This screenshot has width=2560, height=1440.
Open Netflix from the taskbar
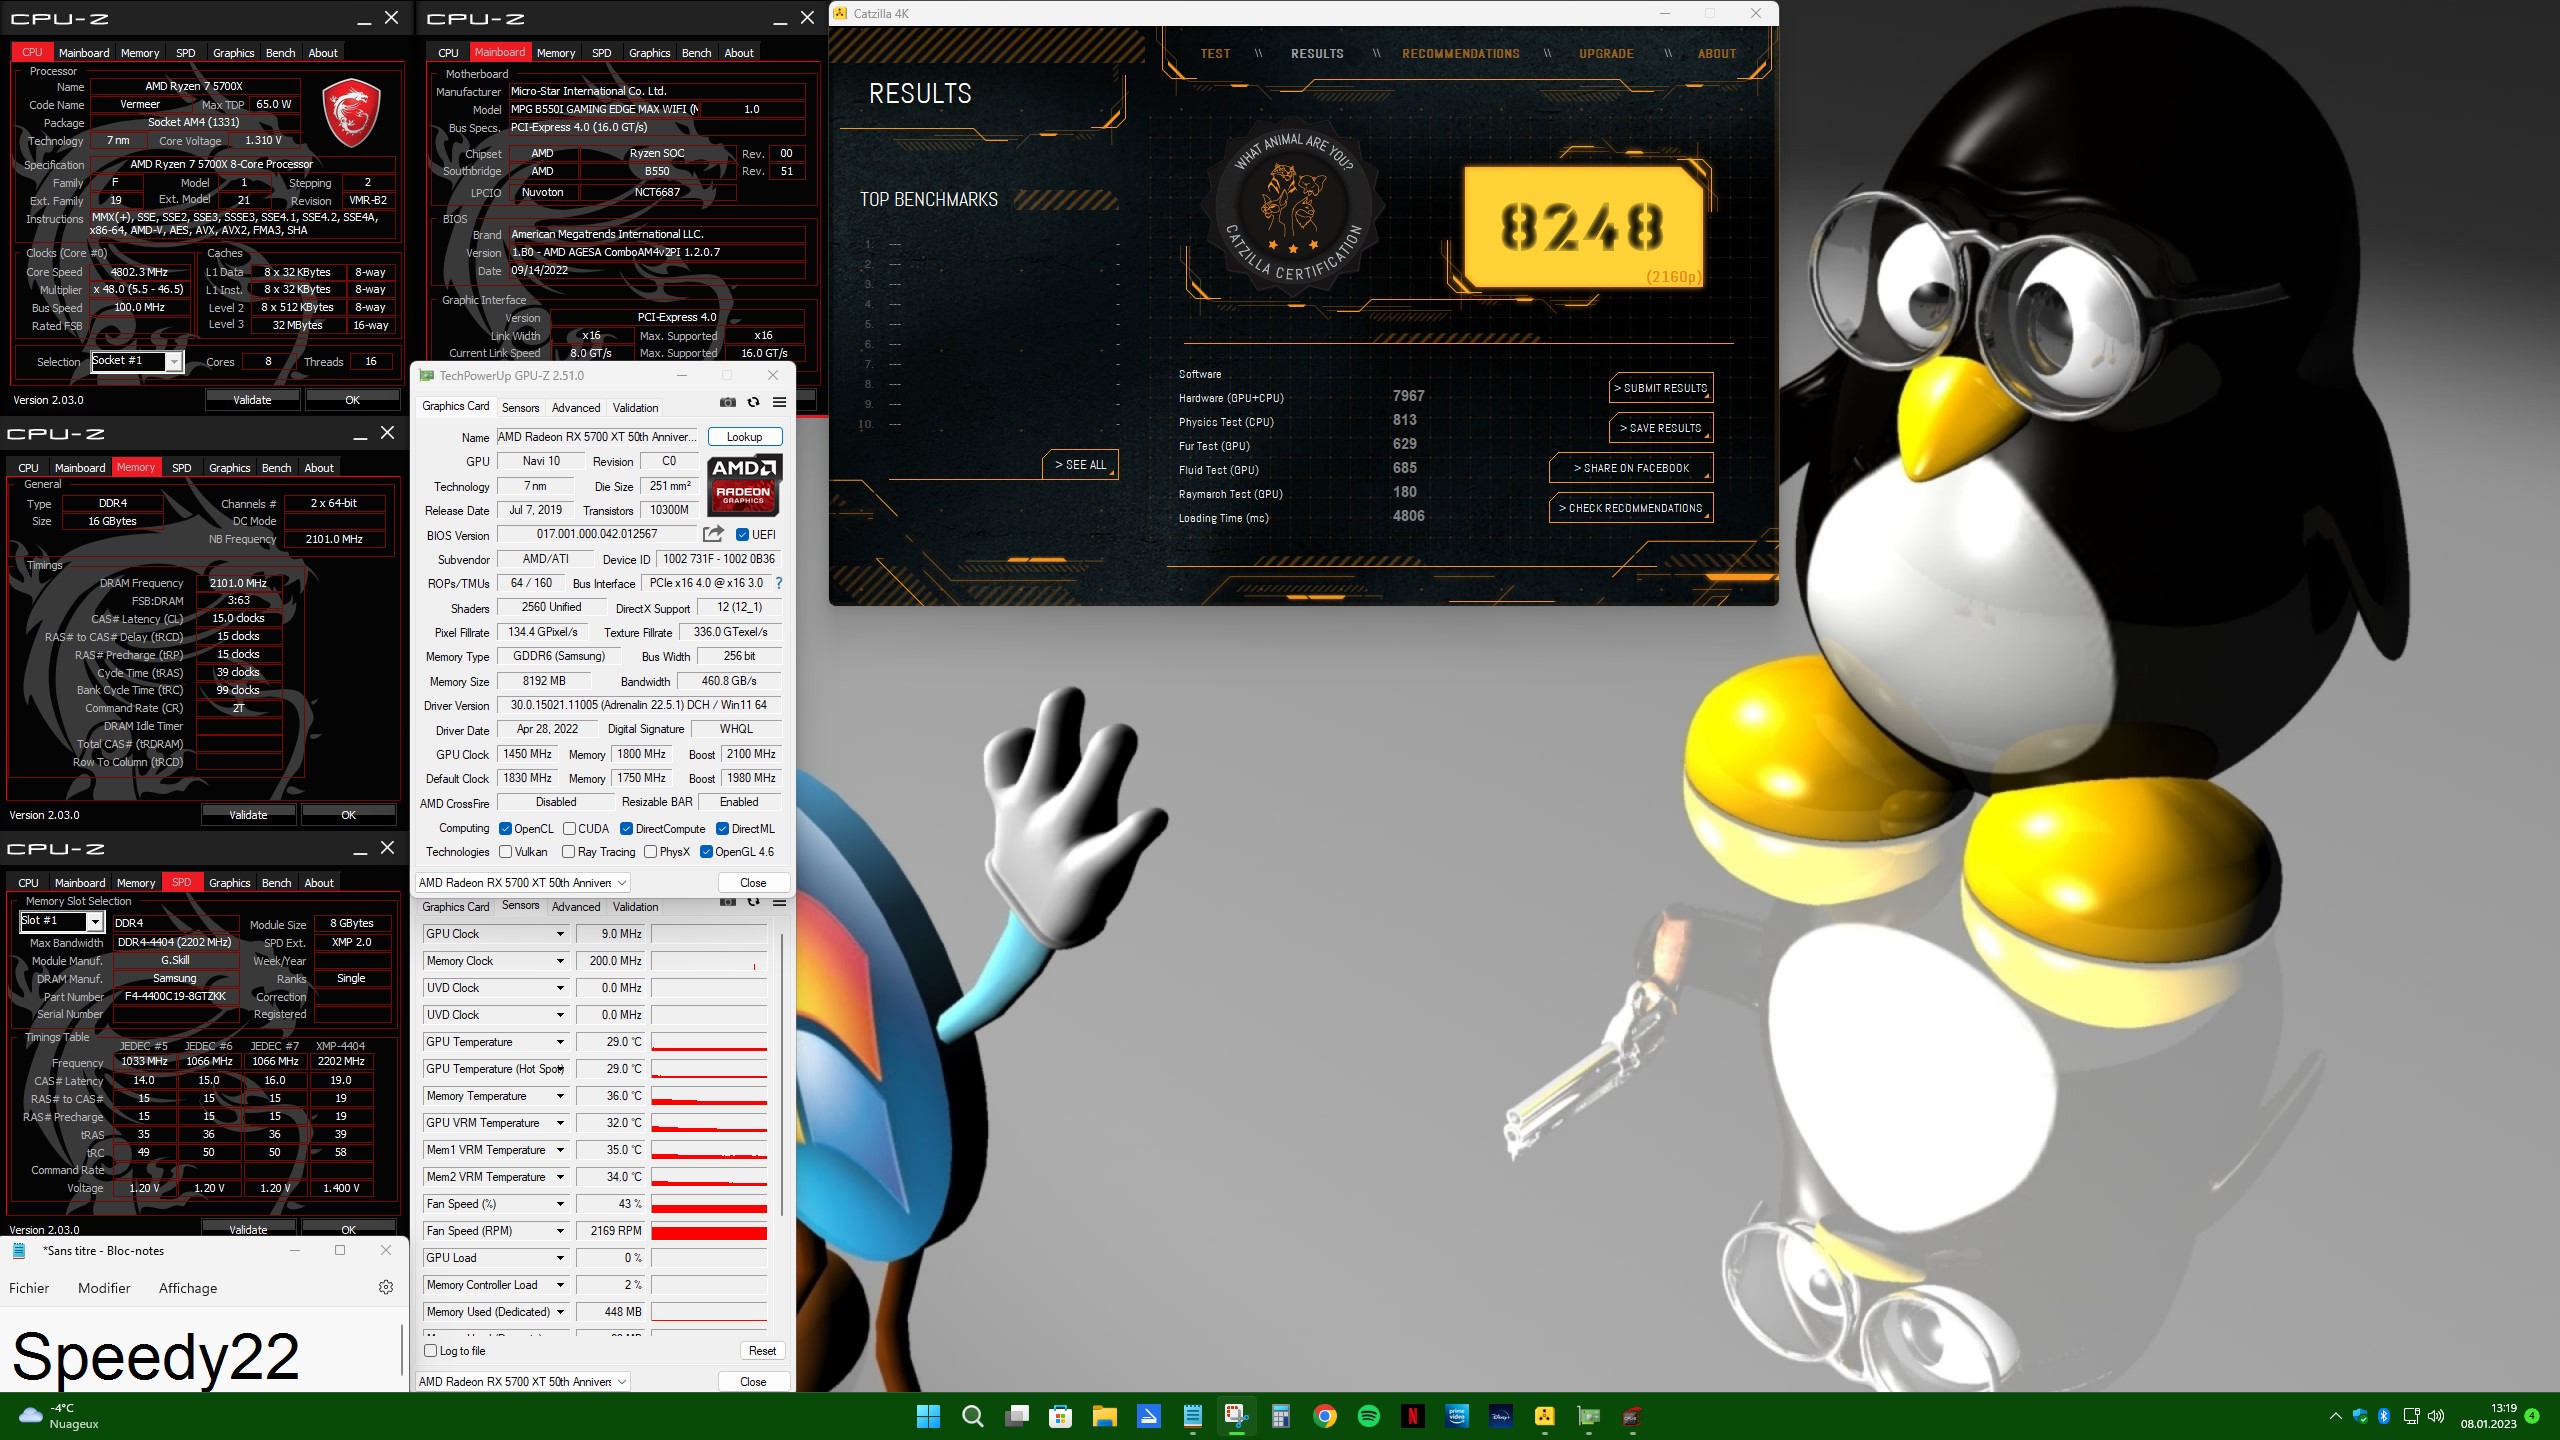pyautogui.click(x=1413, y=1416)
